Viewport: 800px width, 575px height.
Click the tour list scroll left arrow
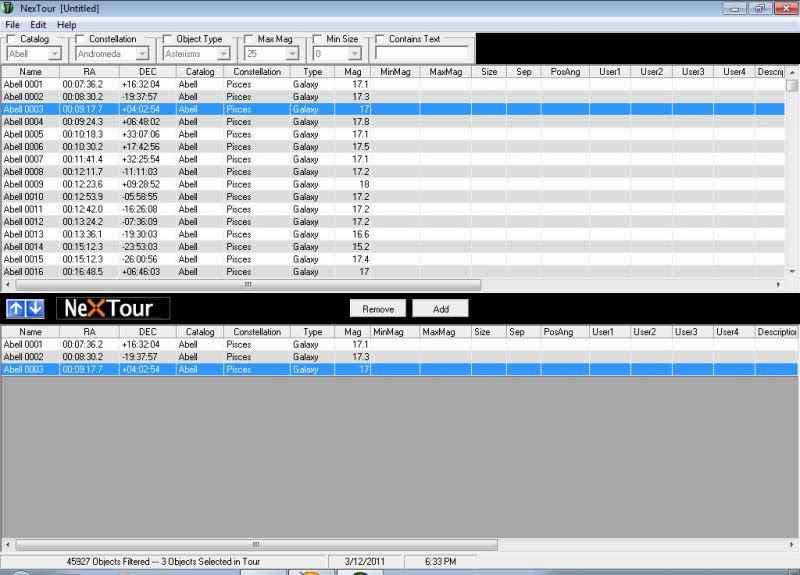pos(8,544)
